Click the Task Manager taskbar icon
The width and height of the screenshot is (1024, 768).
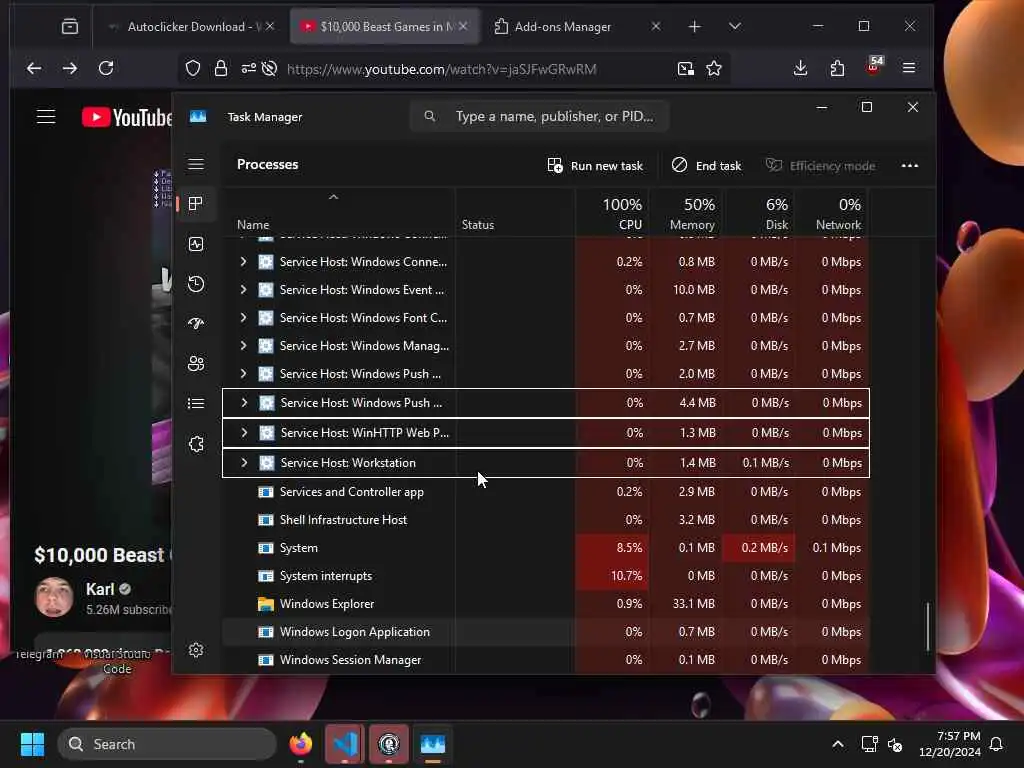click(x=432, y=744)
